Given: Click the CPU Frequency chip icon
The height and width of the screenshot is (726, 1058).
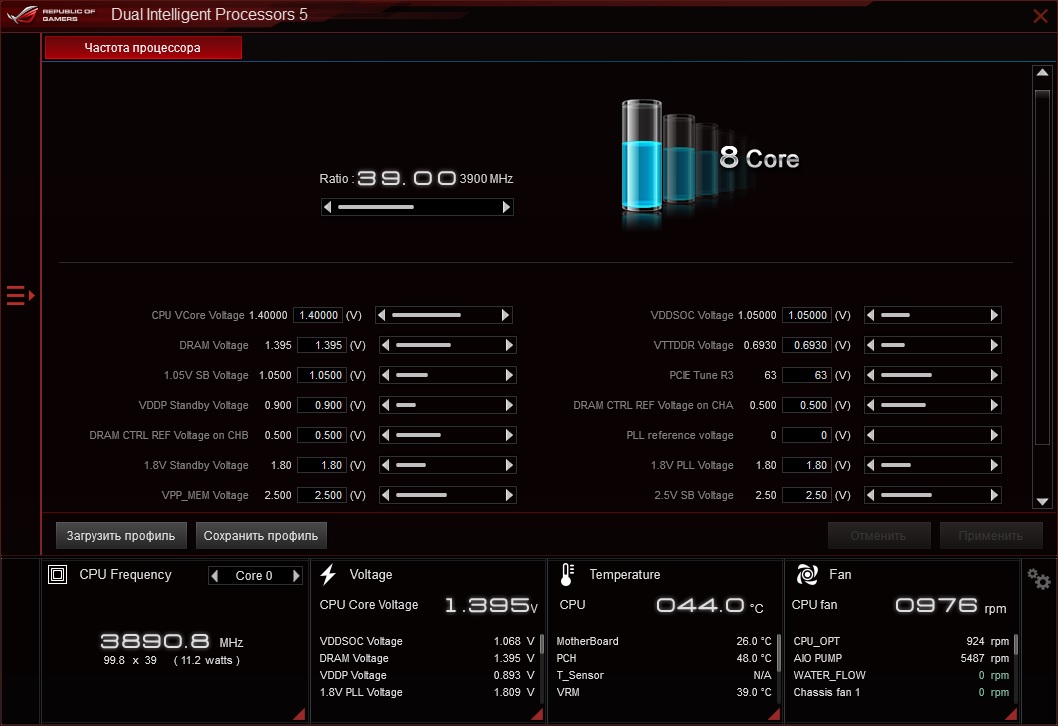Looking at the screenshot, I should 57,574.
